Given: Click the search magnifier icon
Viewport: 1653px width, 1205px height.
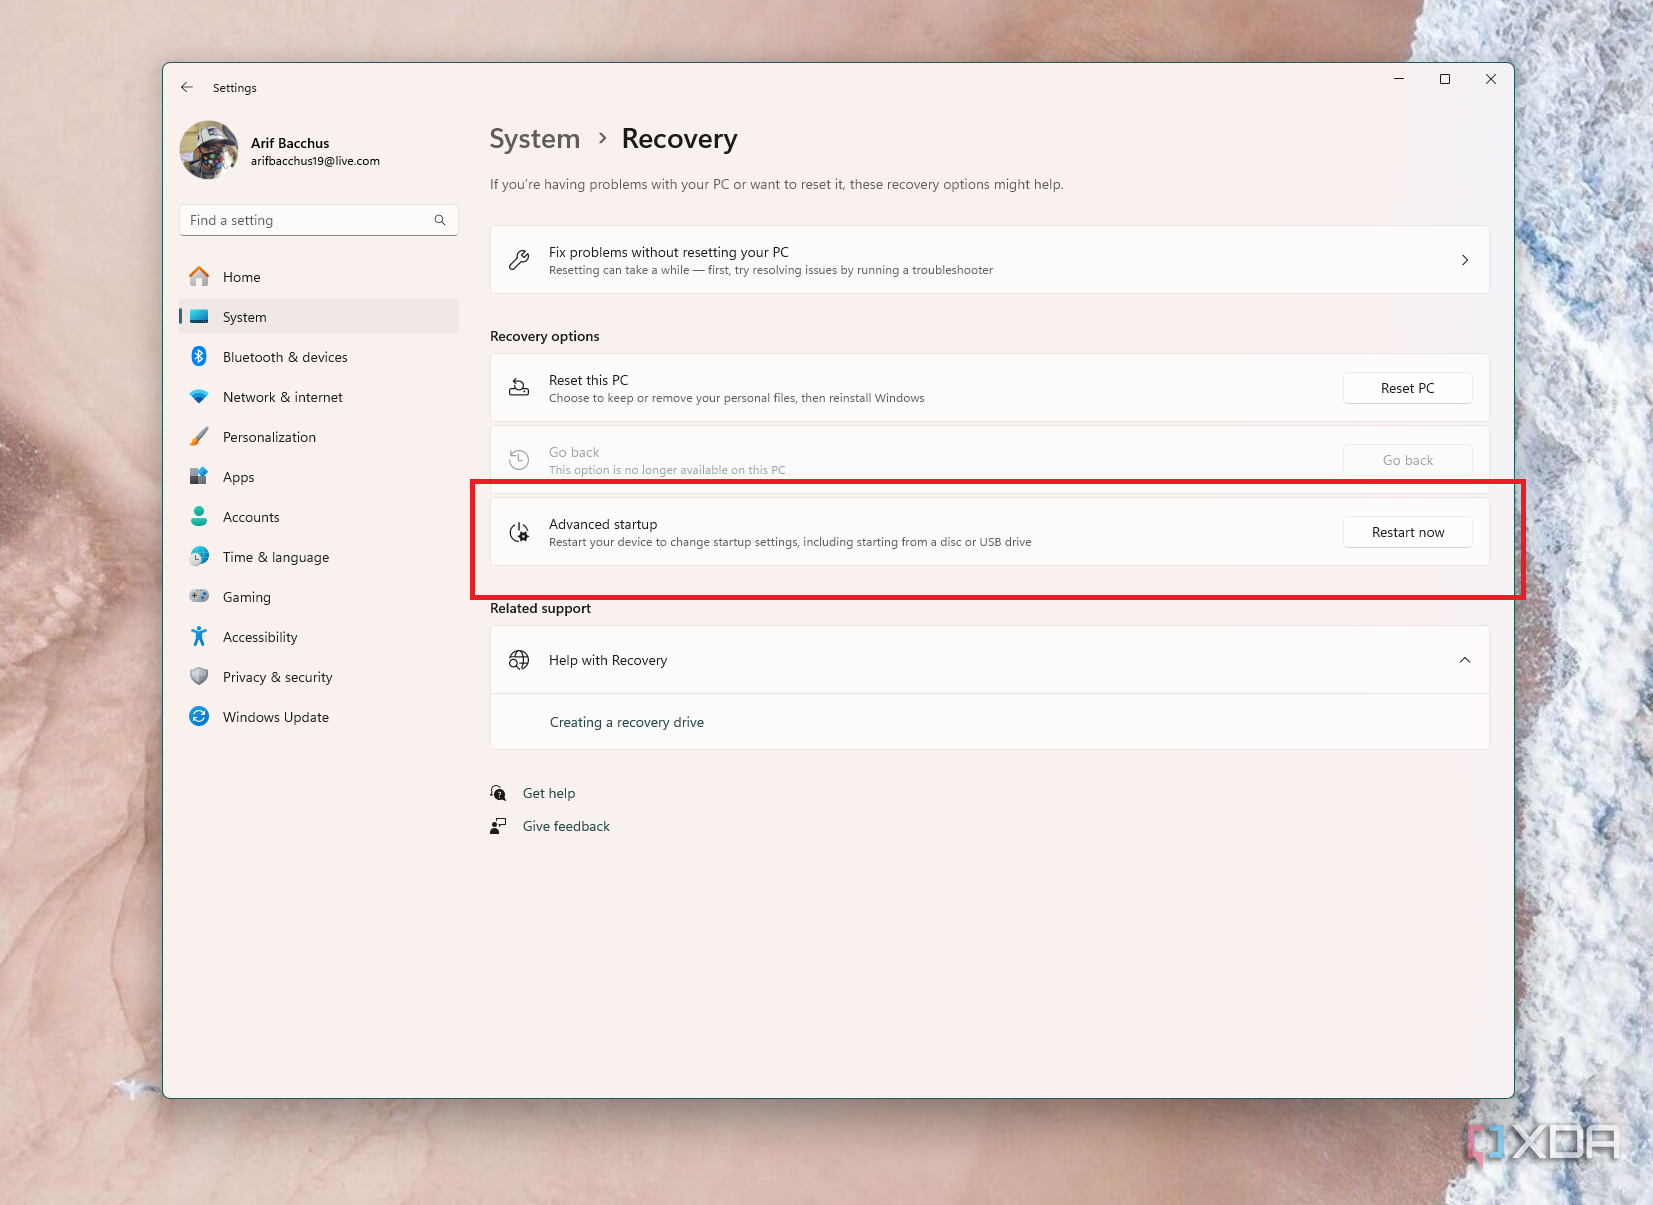Looking at the screenshot, I should coord(440,220).
